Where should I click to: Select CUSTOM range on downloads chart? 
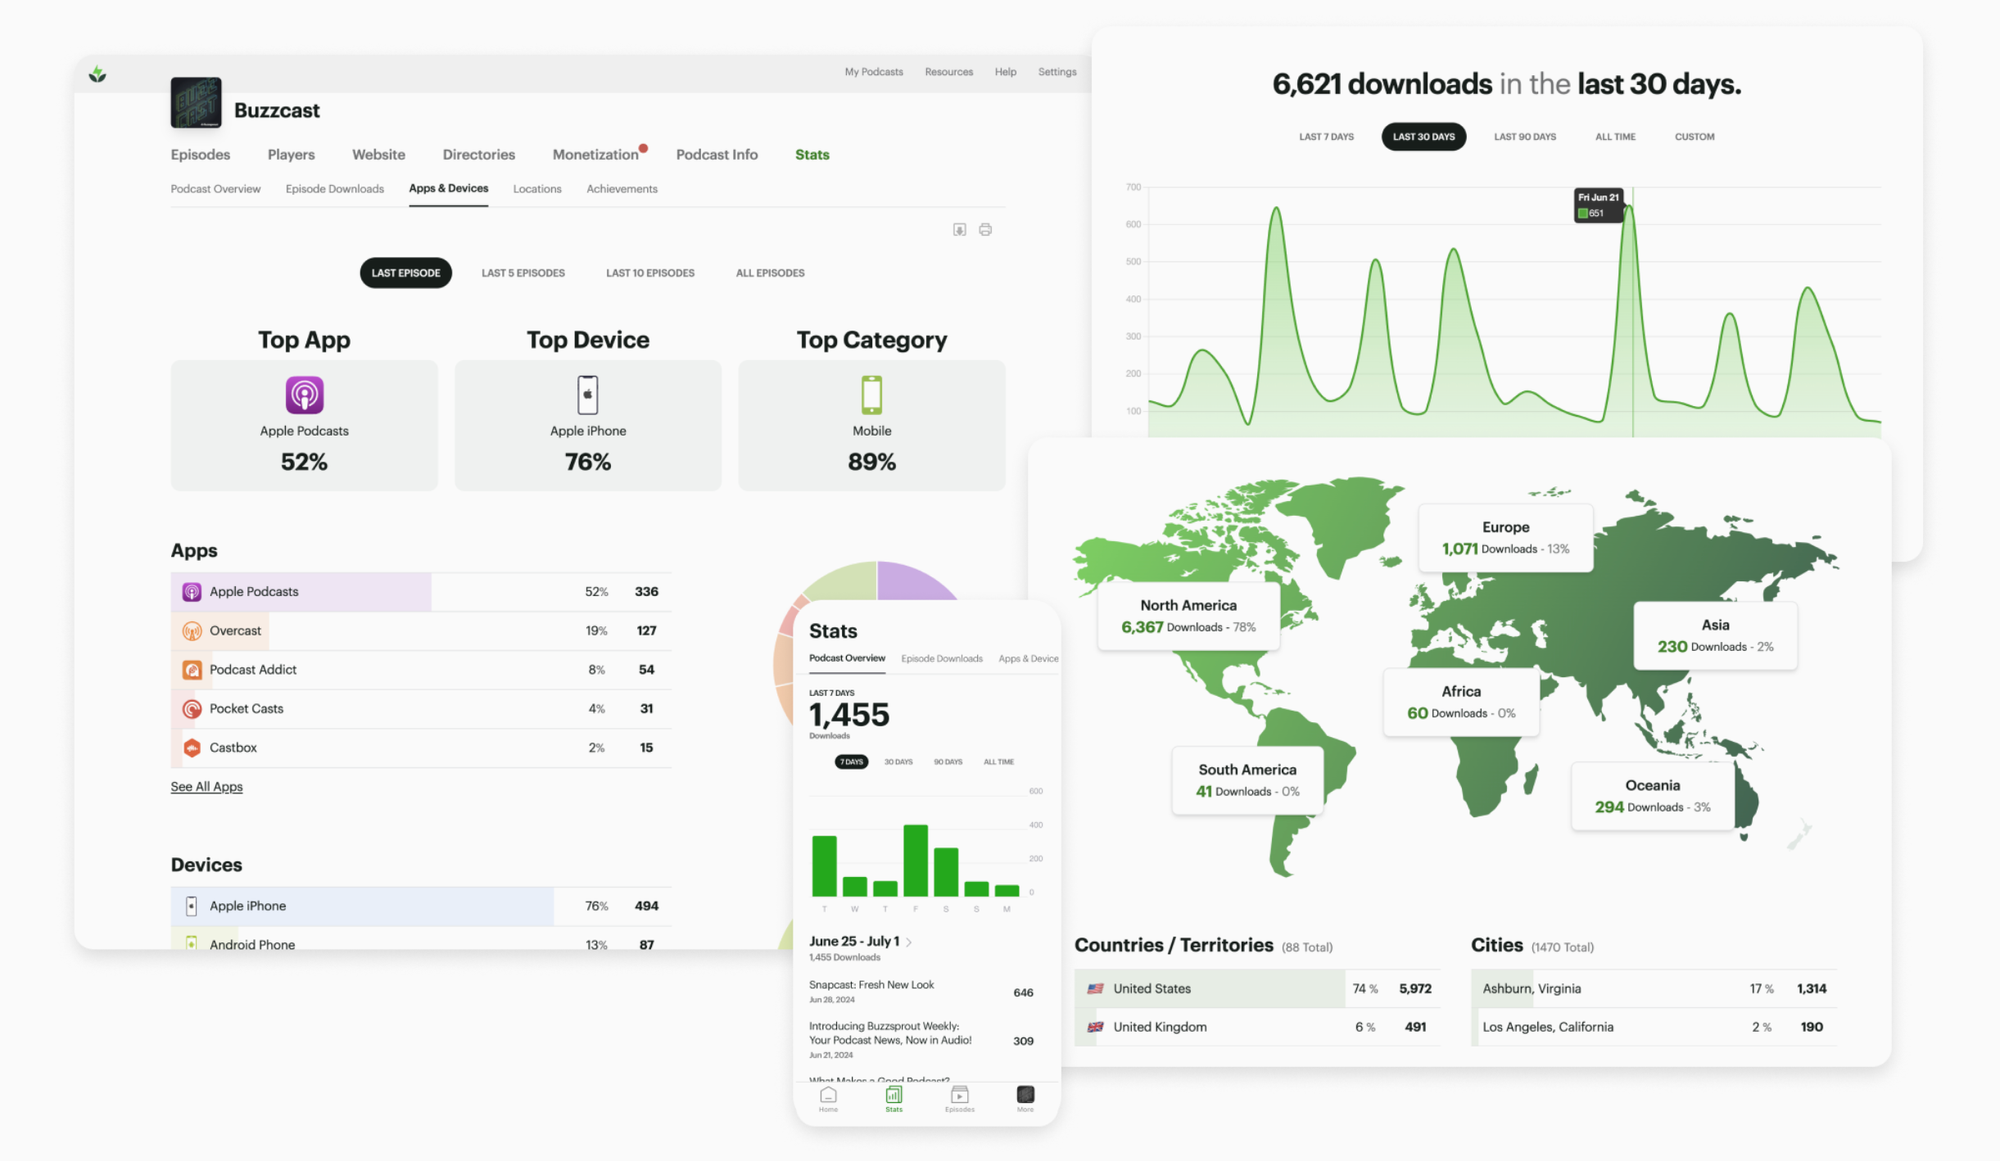1694,137
